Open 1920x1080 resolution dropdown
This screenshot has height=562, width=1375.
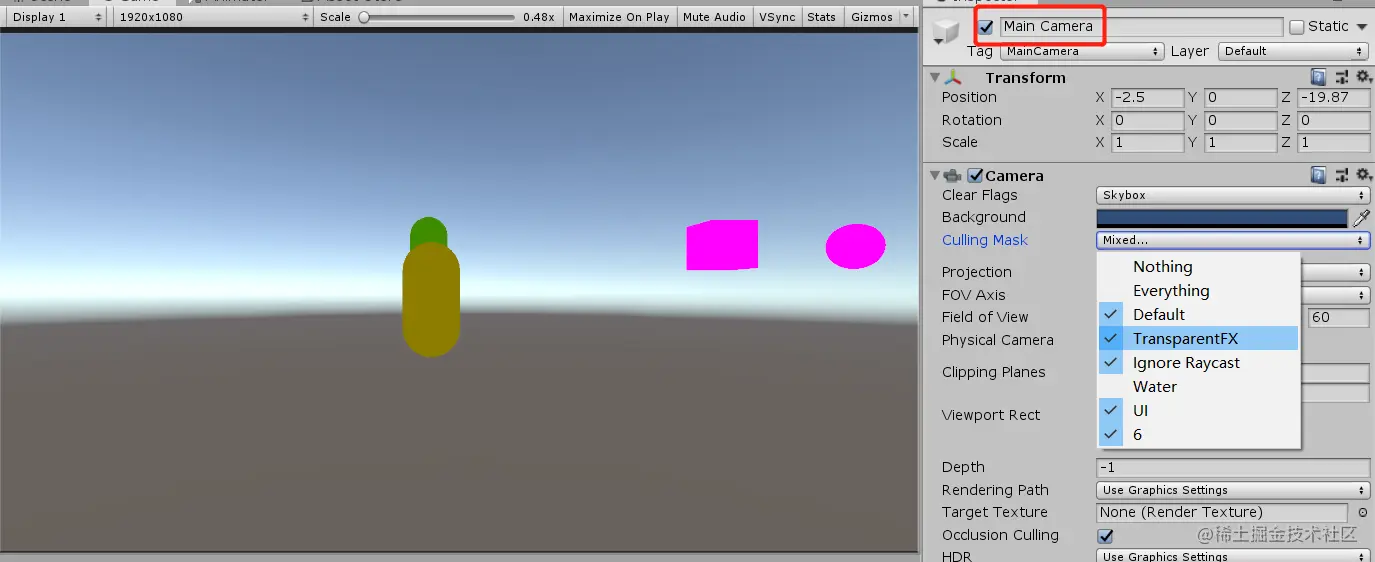[x=213, y=17]
